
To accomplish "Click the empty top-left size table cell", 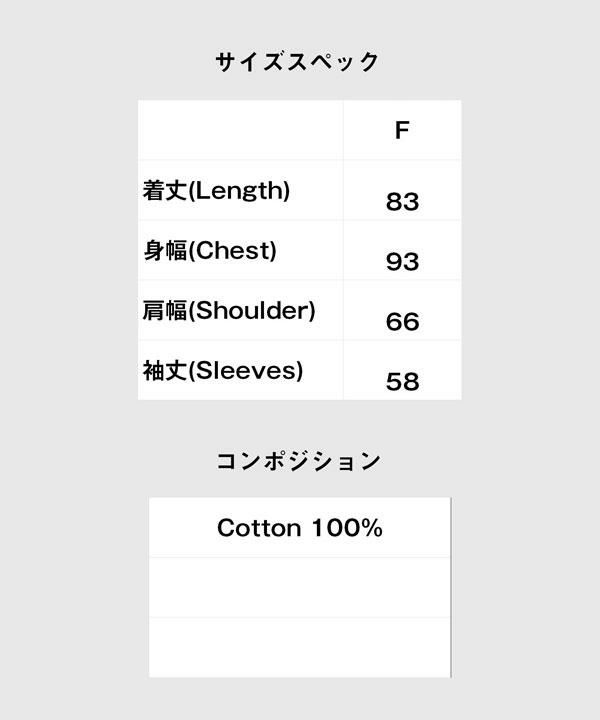I will 240,130.
